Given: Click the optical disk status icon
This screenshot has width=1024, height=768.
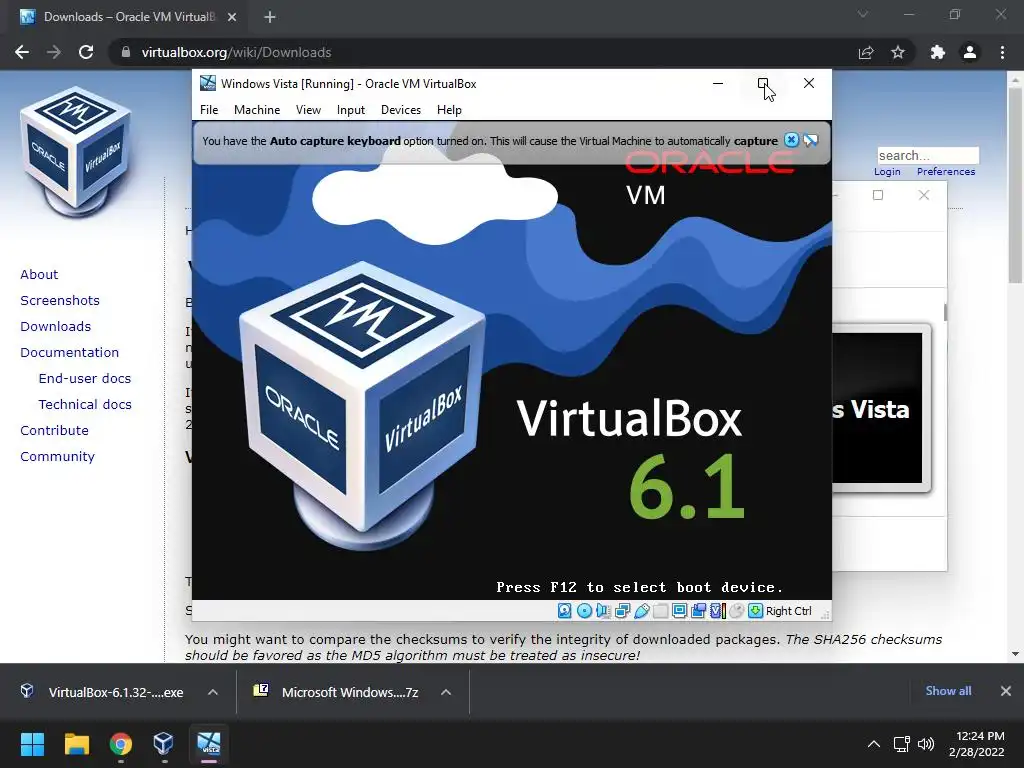Looking at the screenshot, I should [x=584, y=611].
